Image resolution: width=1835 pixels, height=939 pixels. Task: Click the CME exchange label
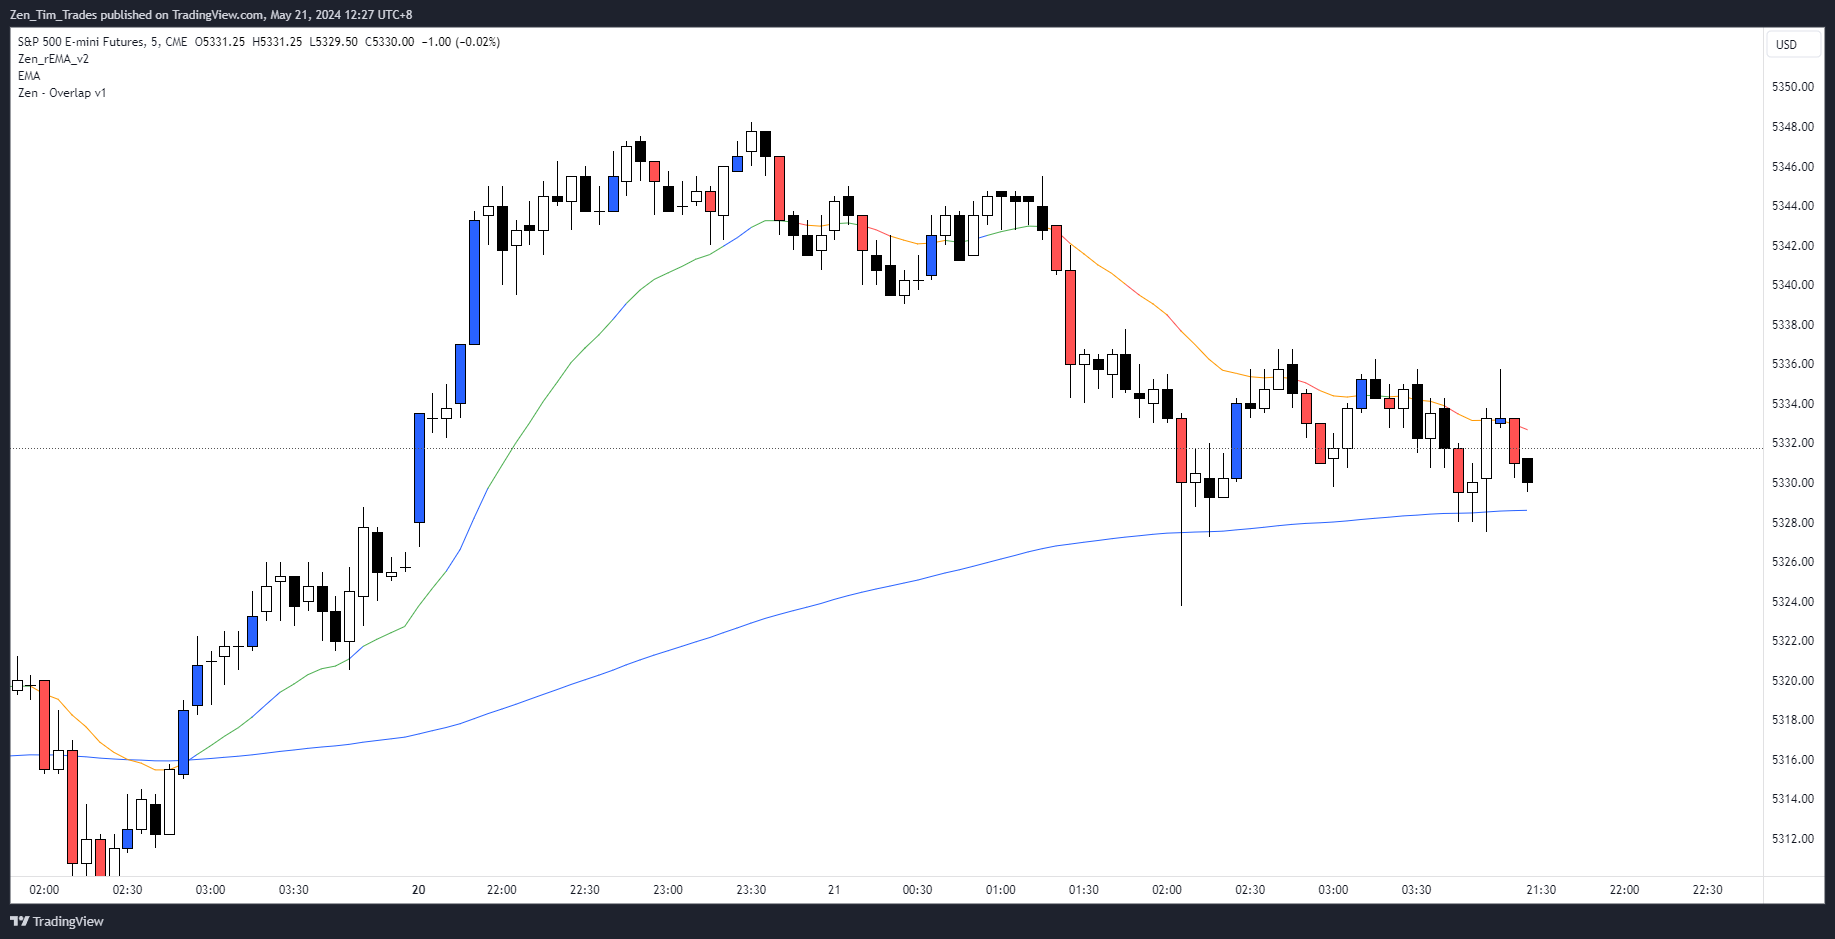coord(176,42)
